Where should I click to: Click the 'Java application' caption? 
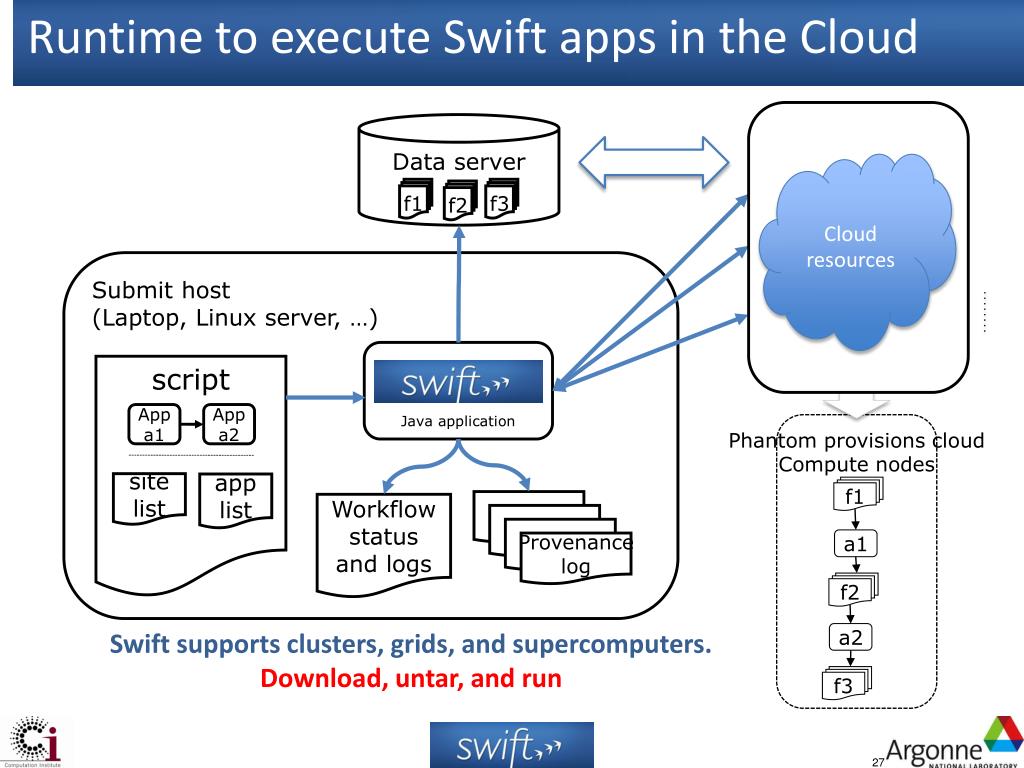pos(457,421)
